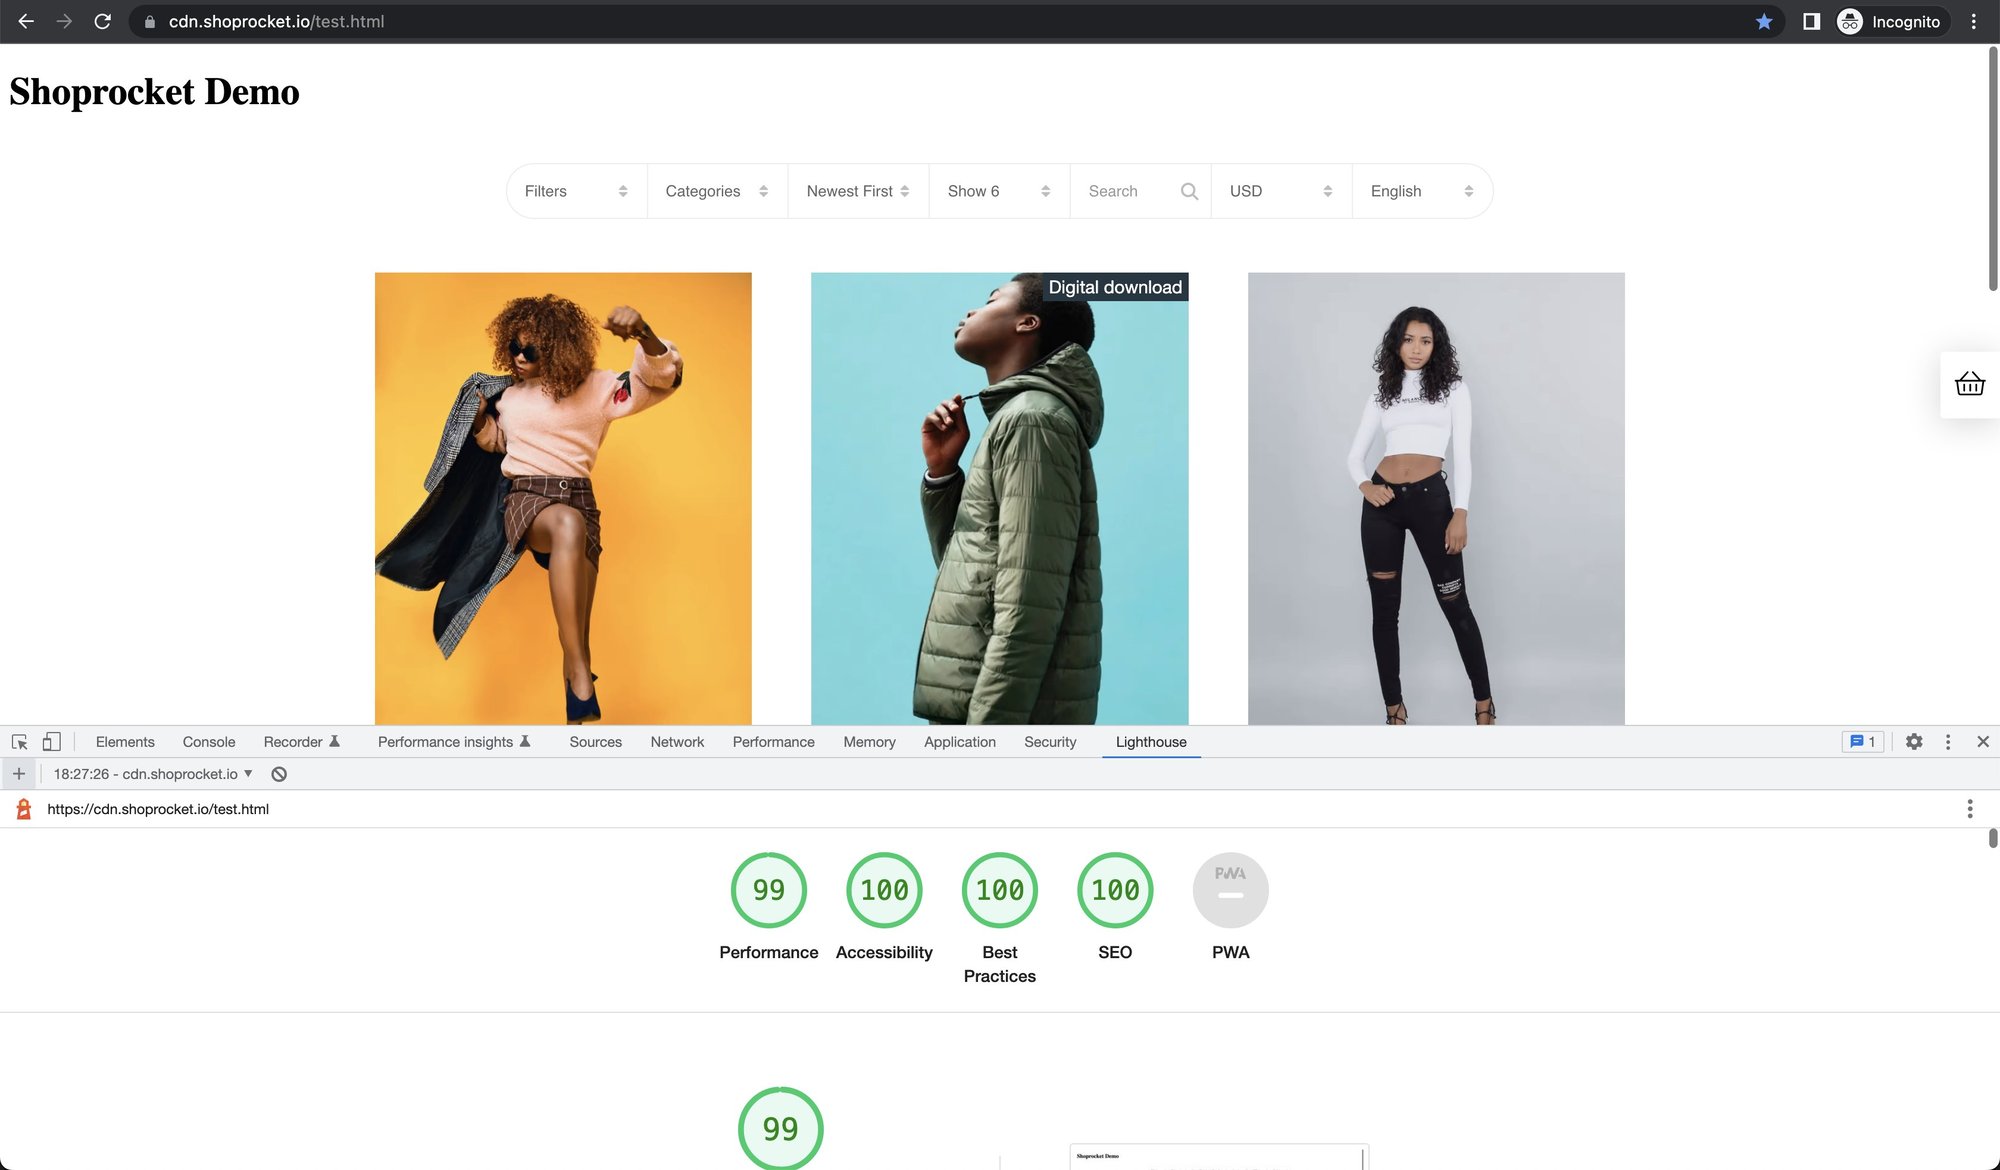Add a new Lighthouse report with plus
Screen dimensions: 2000x1170
[19, 774]
